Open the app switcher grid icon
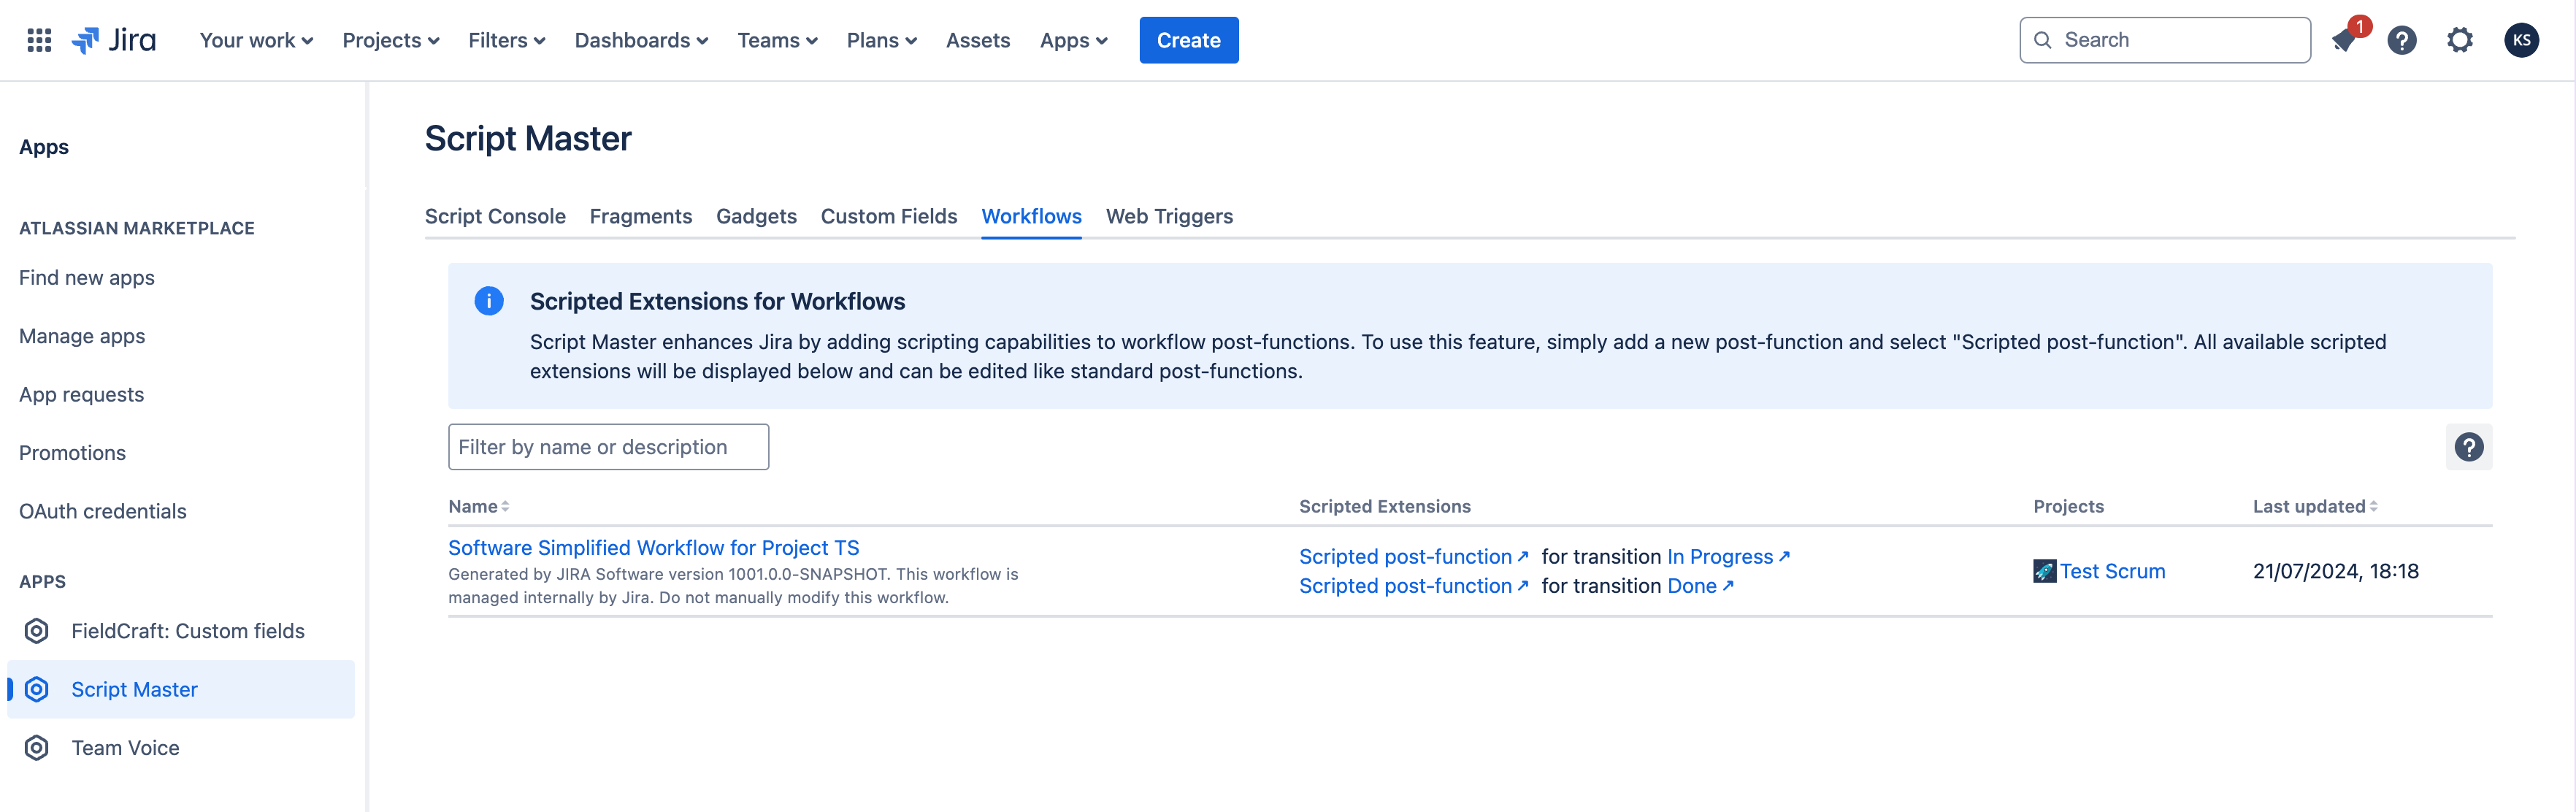2576x812 pixels. (x=39, y=40)
